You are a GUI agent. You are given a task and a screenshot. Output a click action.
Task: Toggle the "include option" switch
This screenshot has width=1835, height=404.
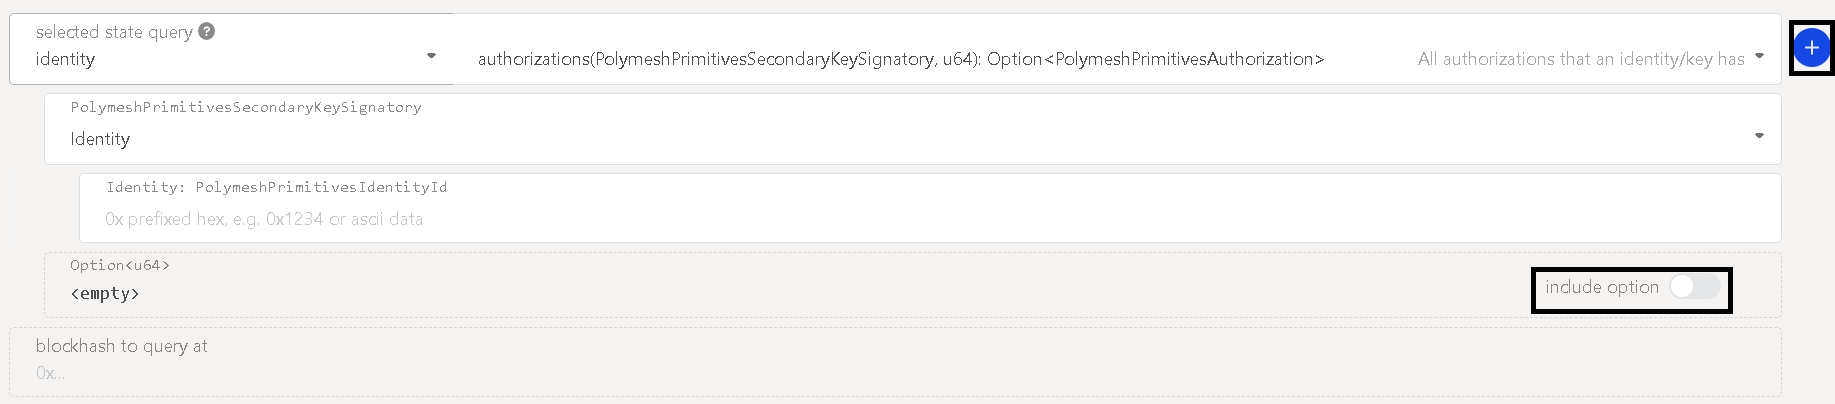1695,287
